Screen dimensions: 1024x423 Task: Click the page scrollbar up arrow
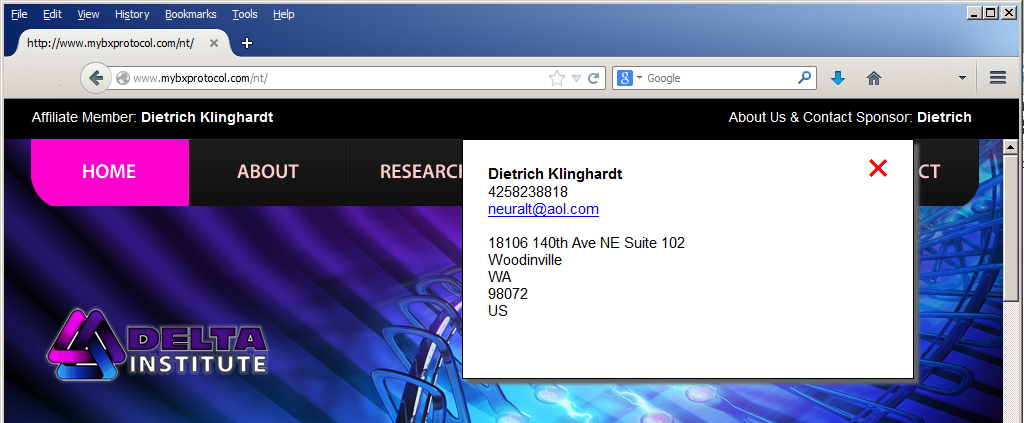[1010, 146]
